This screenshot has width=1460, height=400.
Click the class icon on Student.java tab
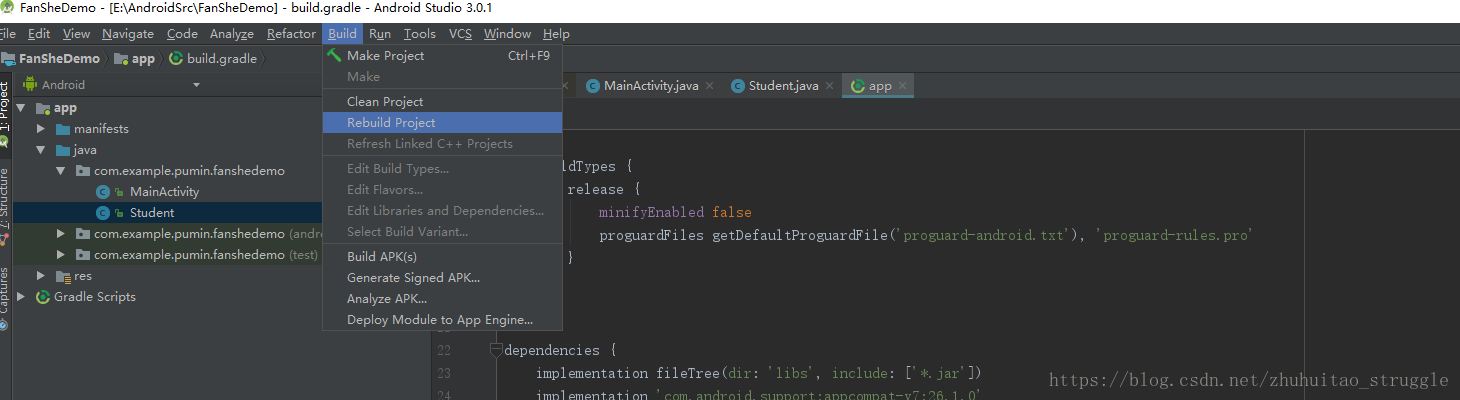pyautogui.click(x=738, y=86)
